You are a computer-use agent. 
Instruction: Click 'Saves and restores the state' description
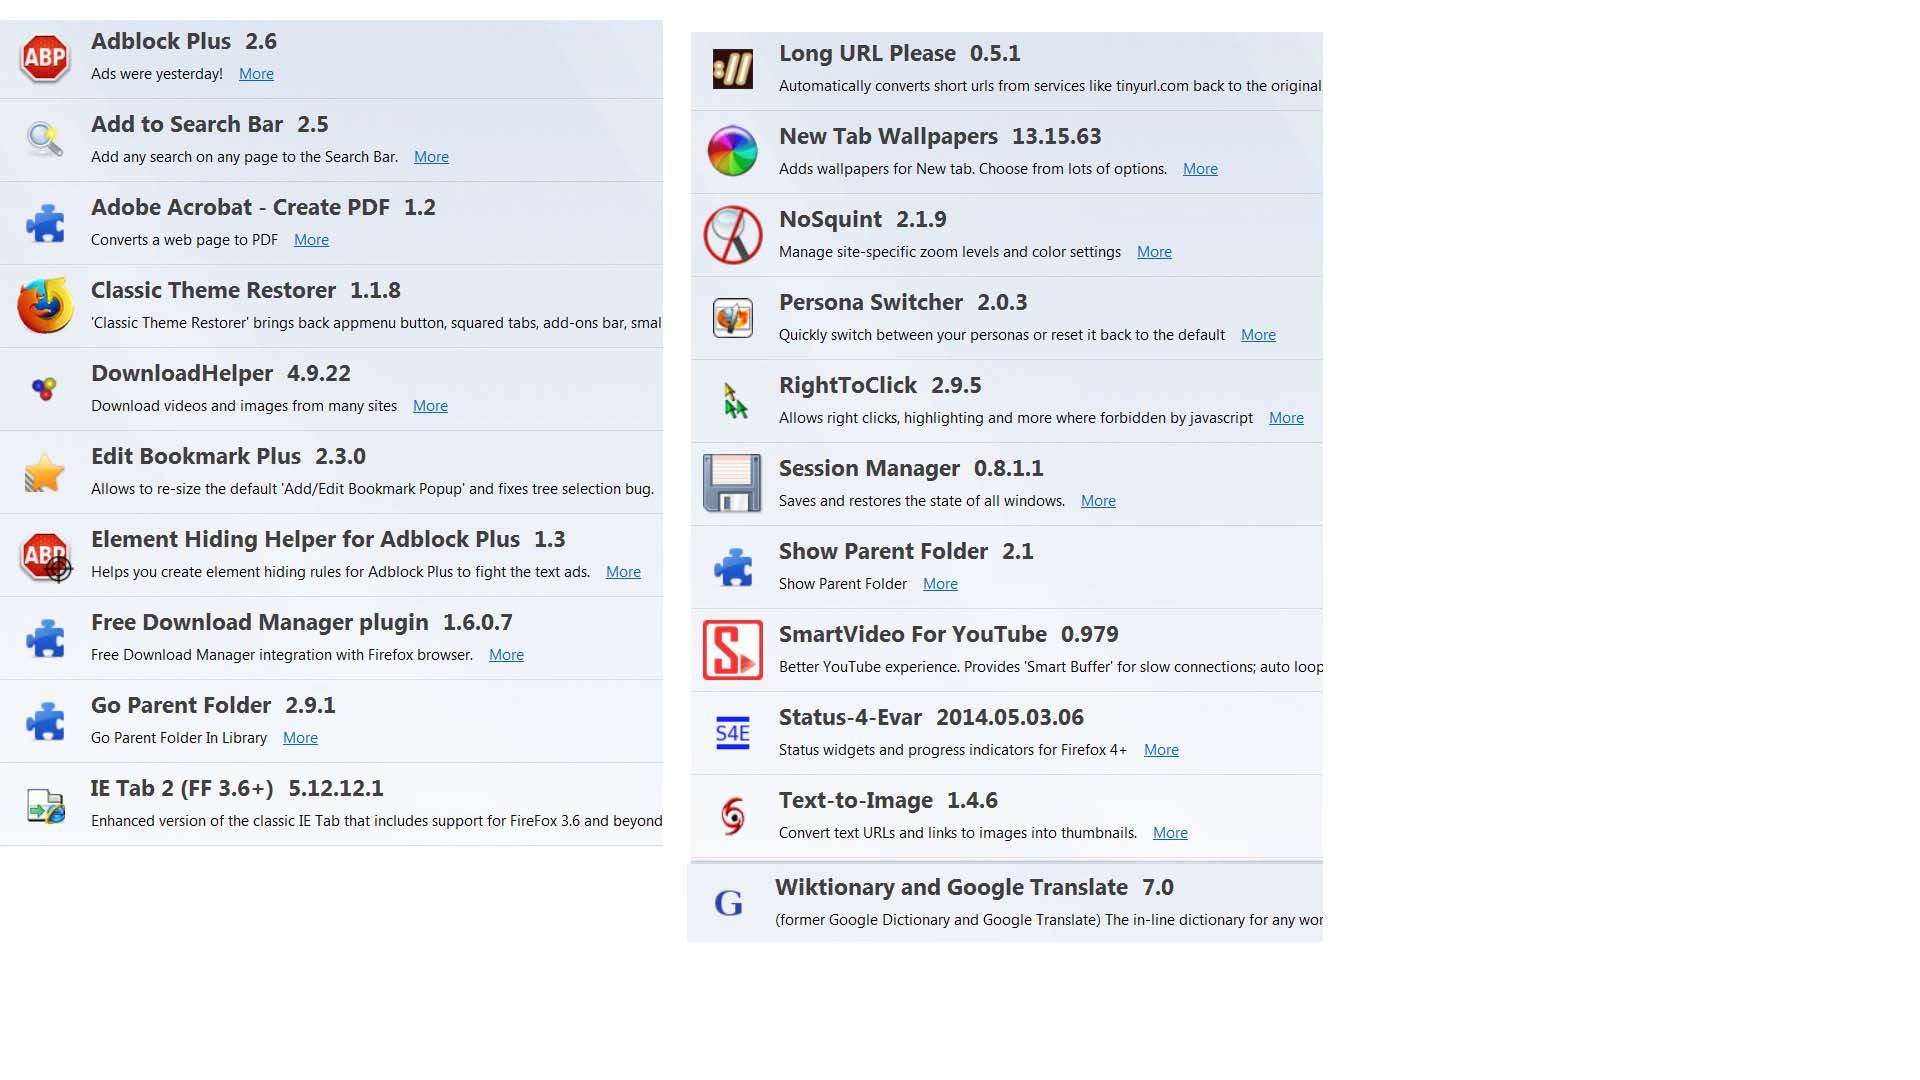[922, 501]
